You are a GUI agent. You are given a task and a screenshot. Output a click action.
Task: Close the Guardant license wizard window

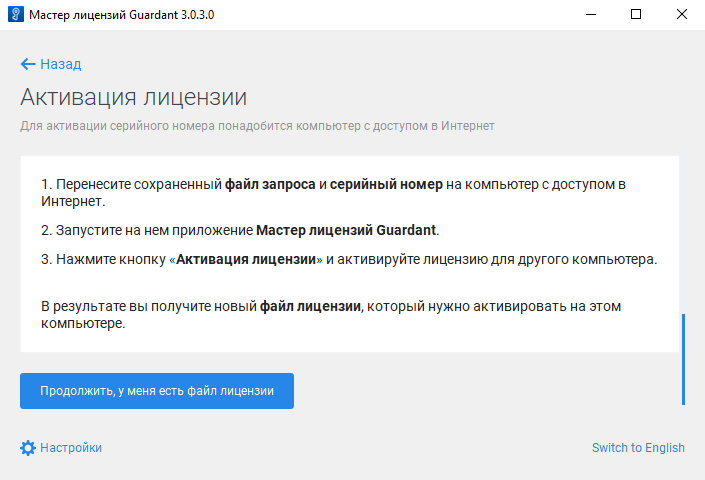(682, 15)
